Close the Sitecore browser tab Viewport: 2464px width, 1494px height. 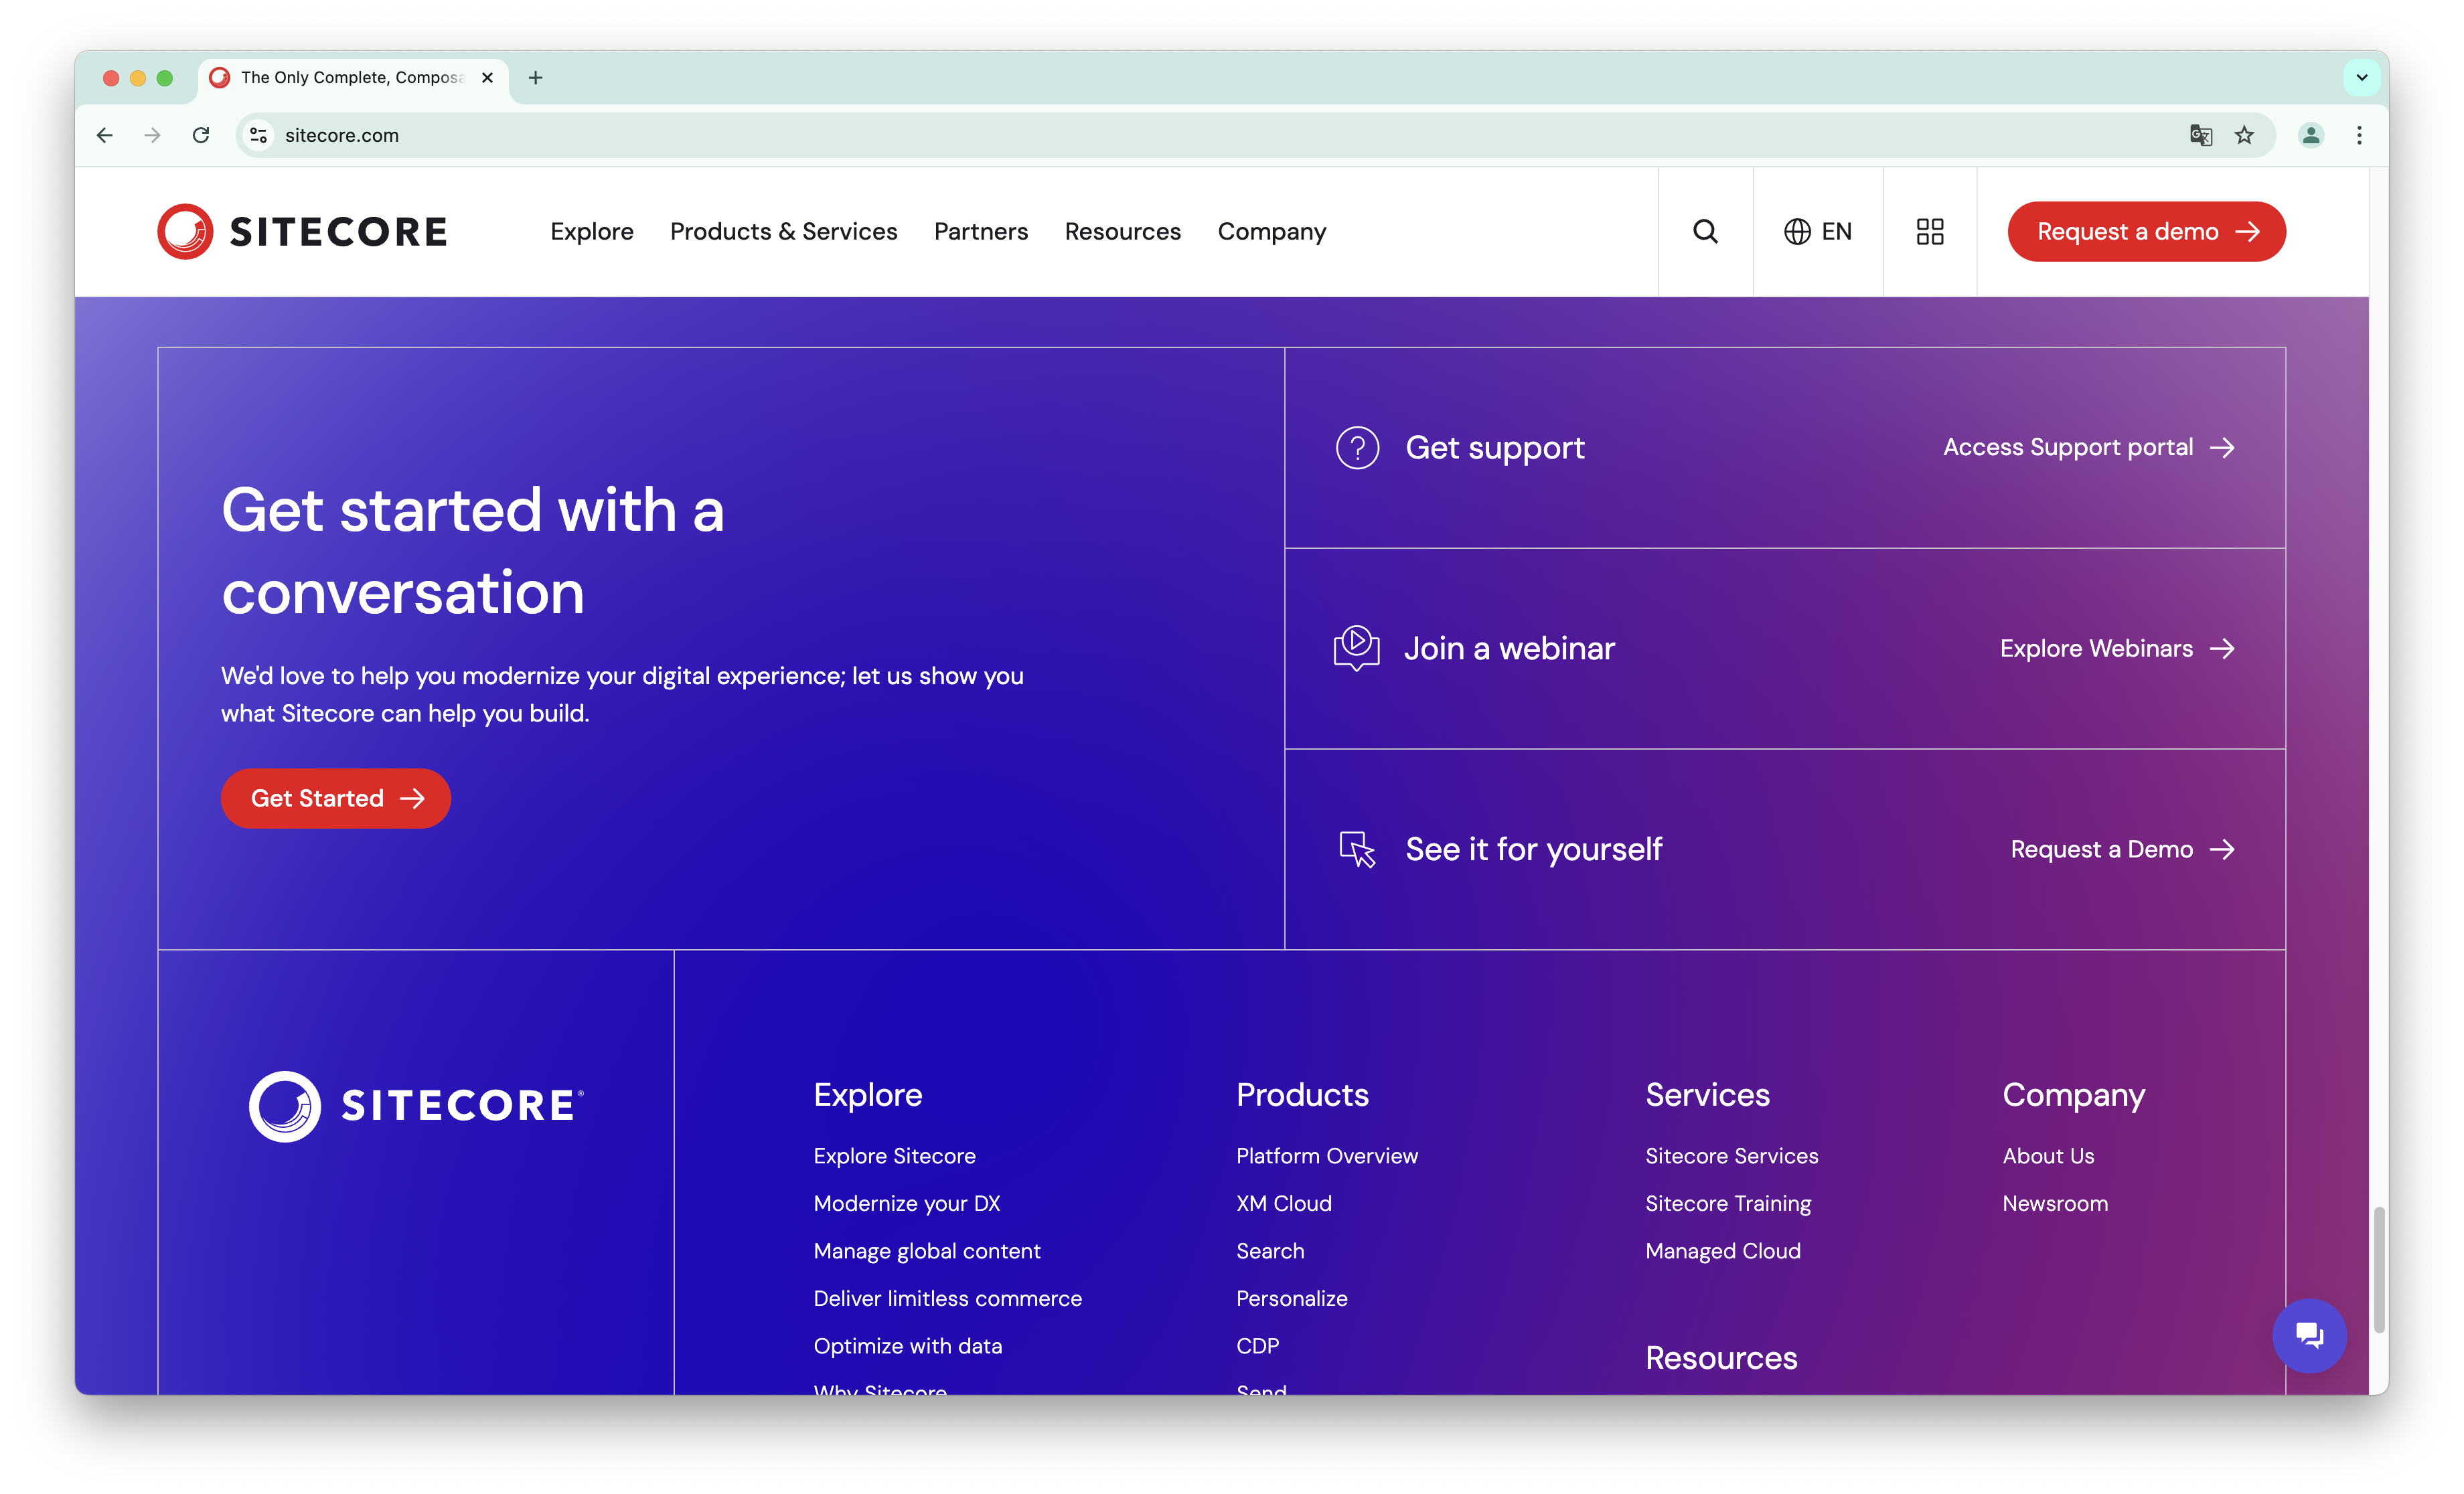(487, 78)
